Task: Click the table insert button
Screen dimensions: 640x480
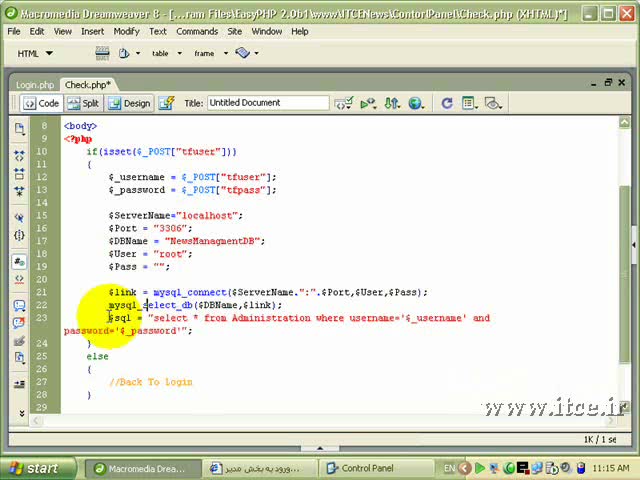Action: (x=160, y=53)
